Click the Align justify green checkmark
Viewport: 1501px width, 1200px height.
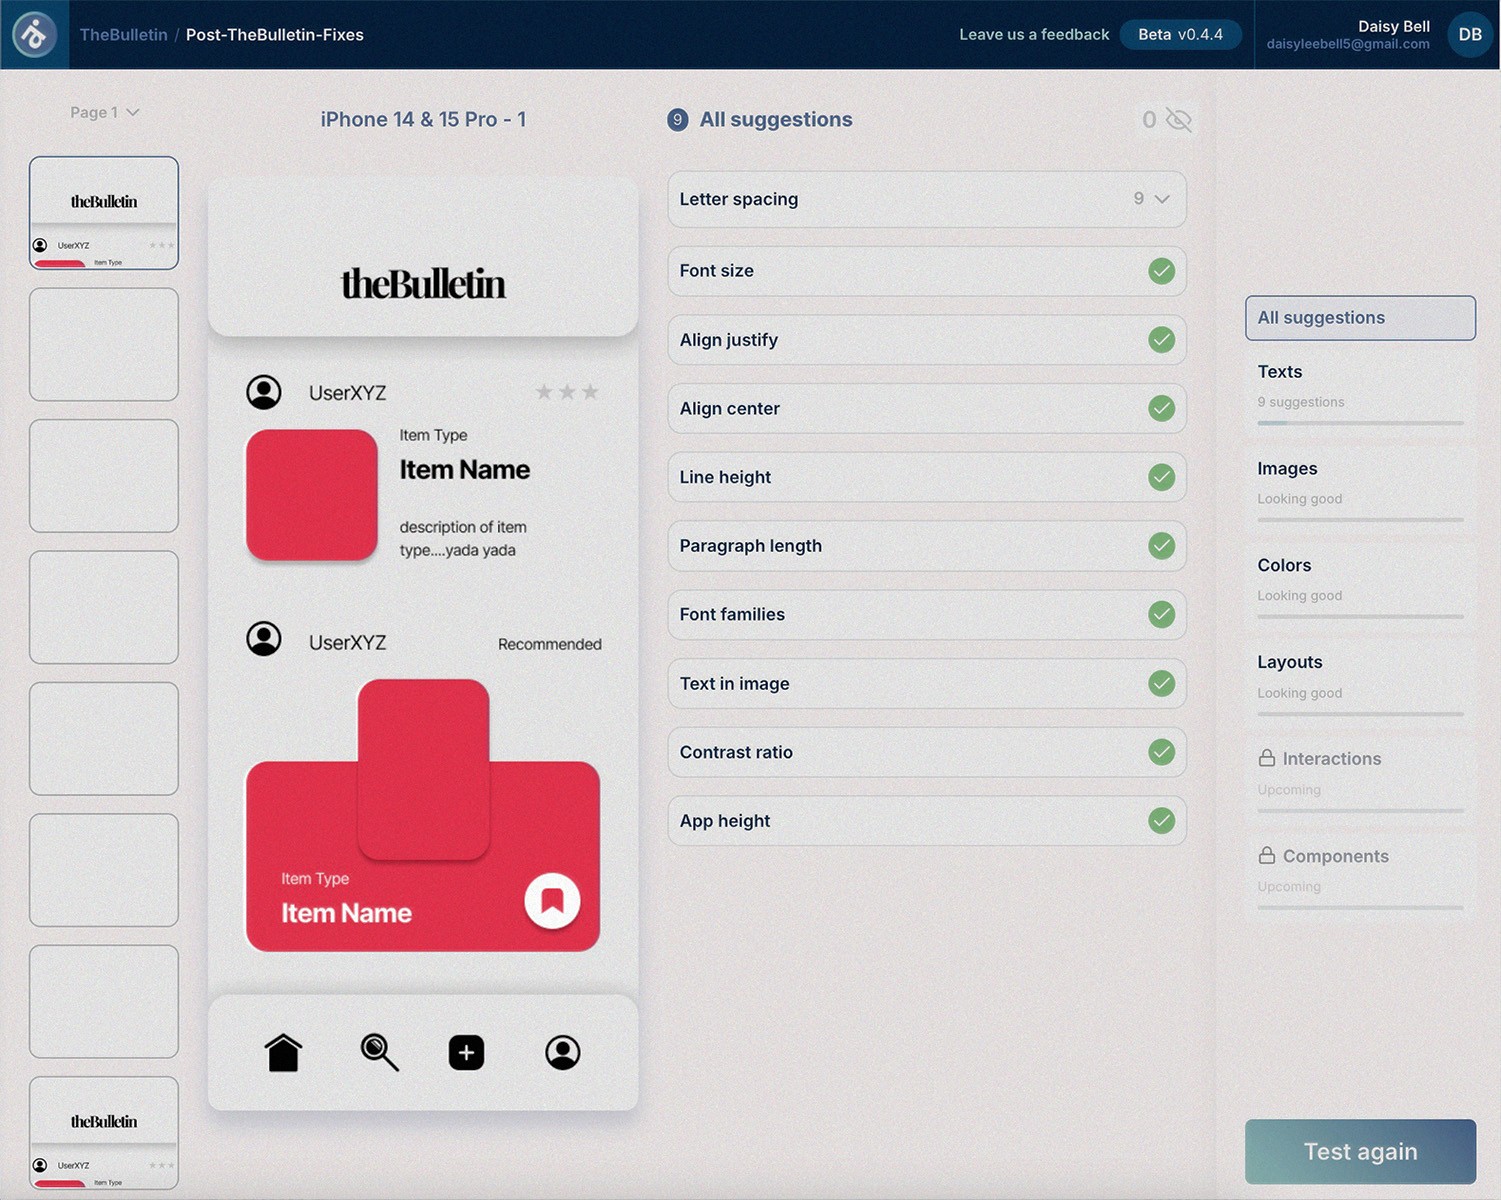pos(1161,340)
